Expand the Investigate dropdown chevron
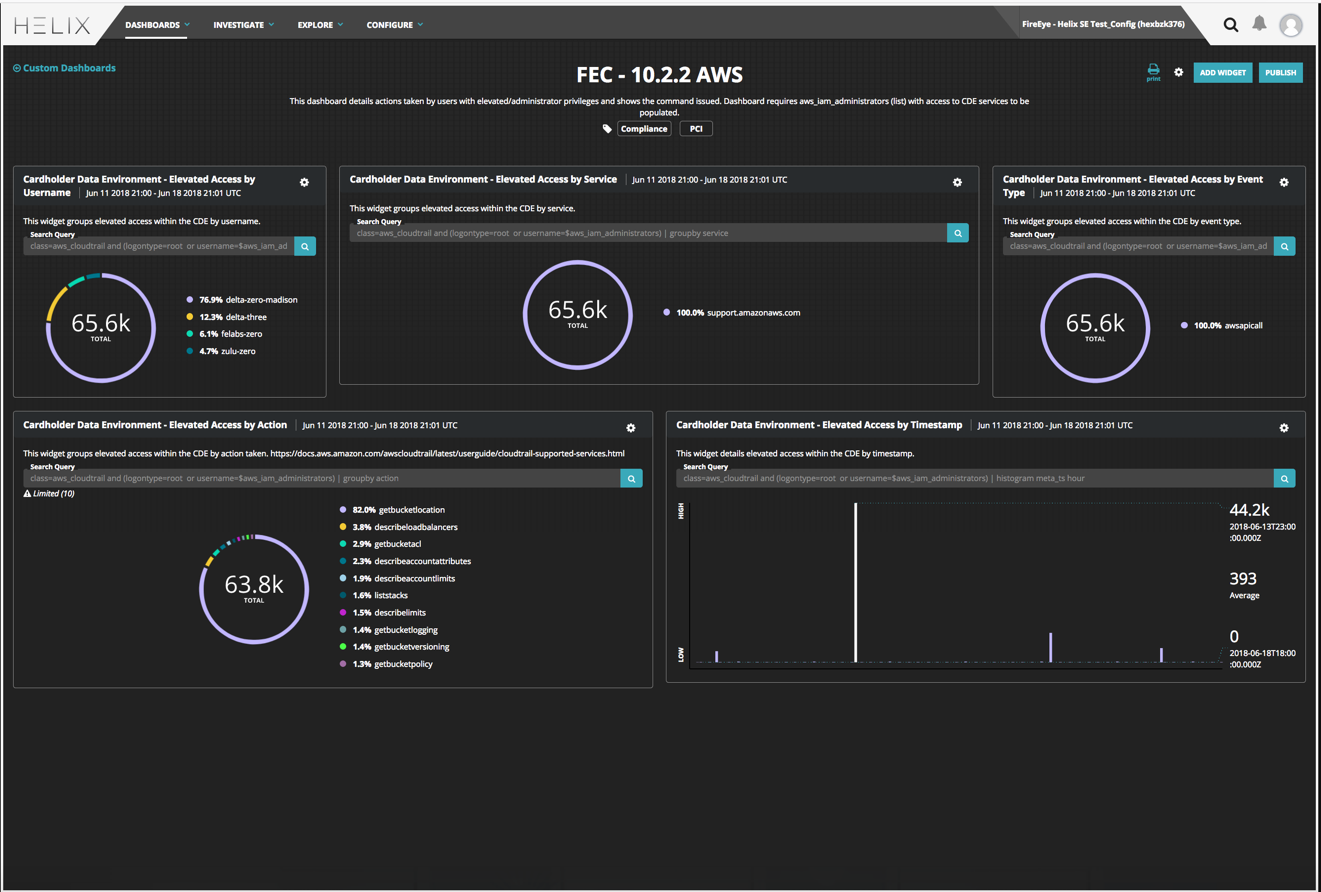 click(x=271, y=25)
